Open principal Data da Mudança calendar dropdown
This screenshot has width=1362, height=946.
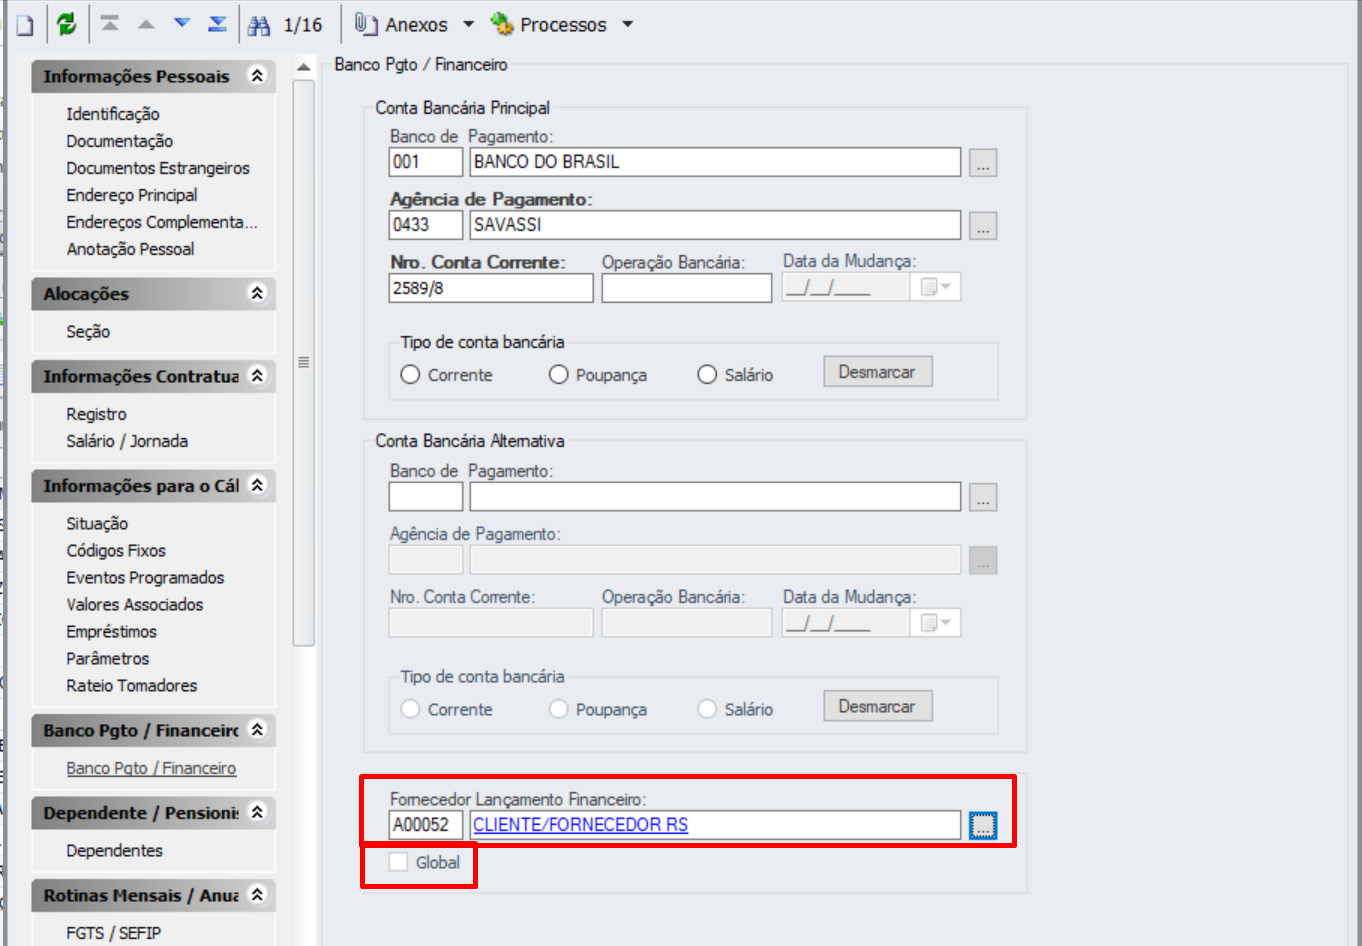coord(936,287)
